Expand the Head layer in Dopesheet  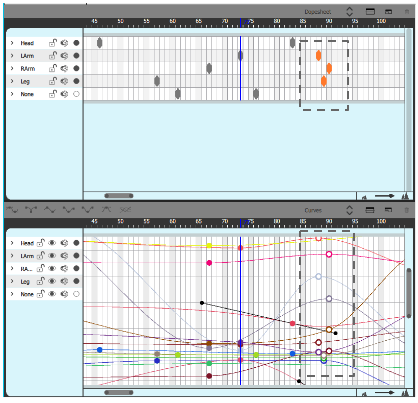click(12, 43)
